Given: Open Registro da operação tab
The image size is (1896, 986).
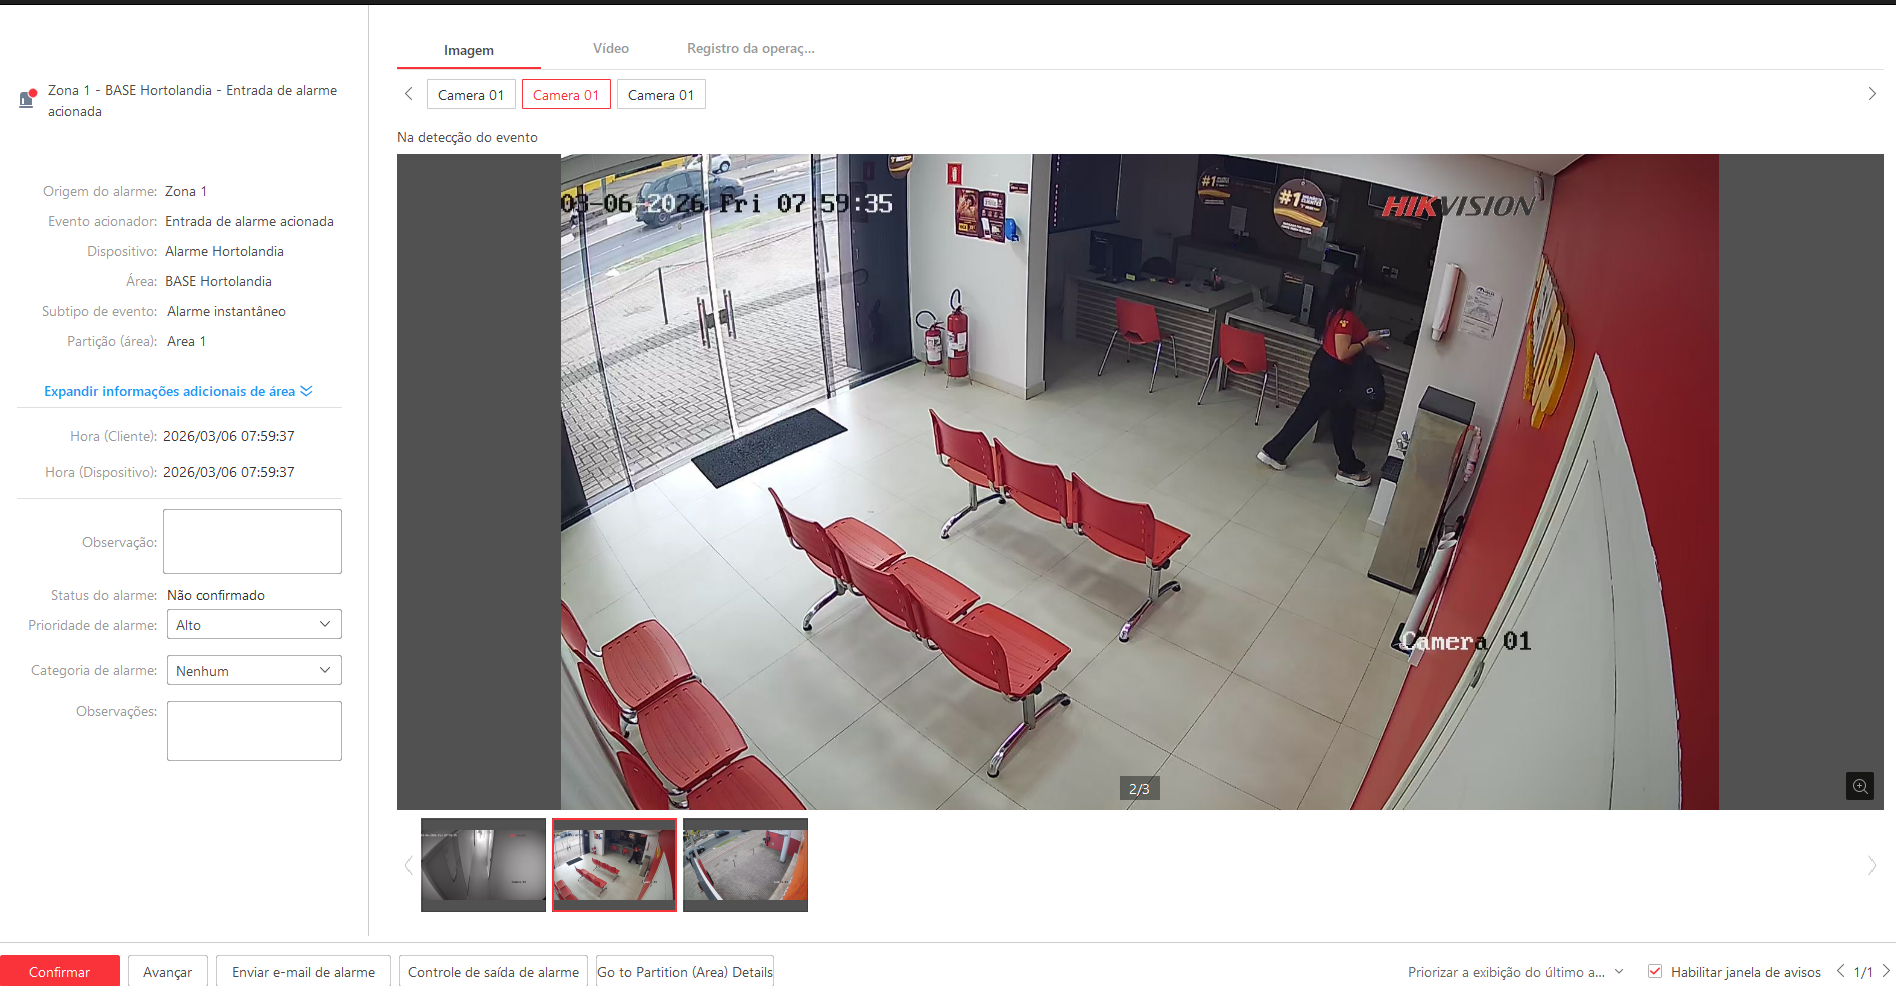Looking at the screenshot, I should (x=750, y=48).
